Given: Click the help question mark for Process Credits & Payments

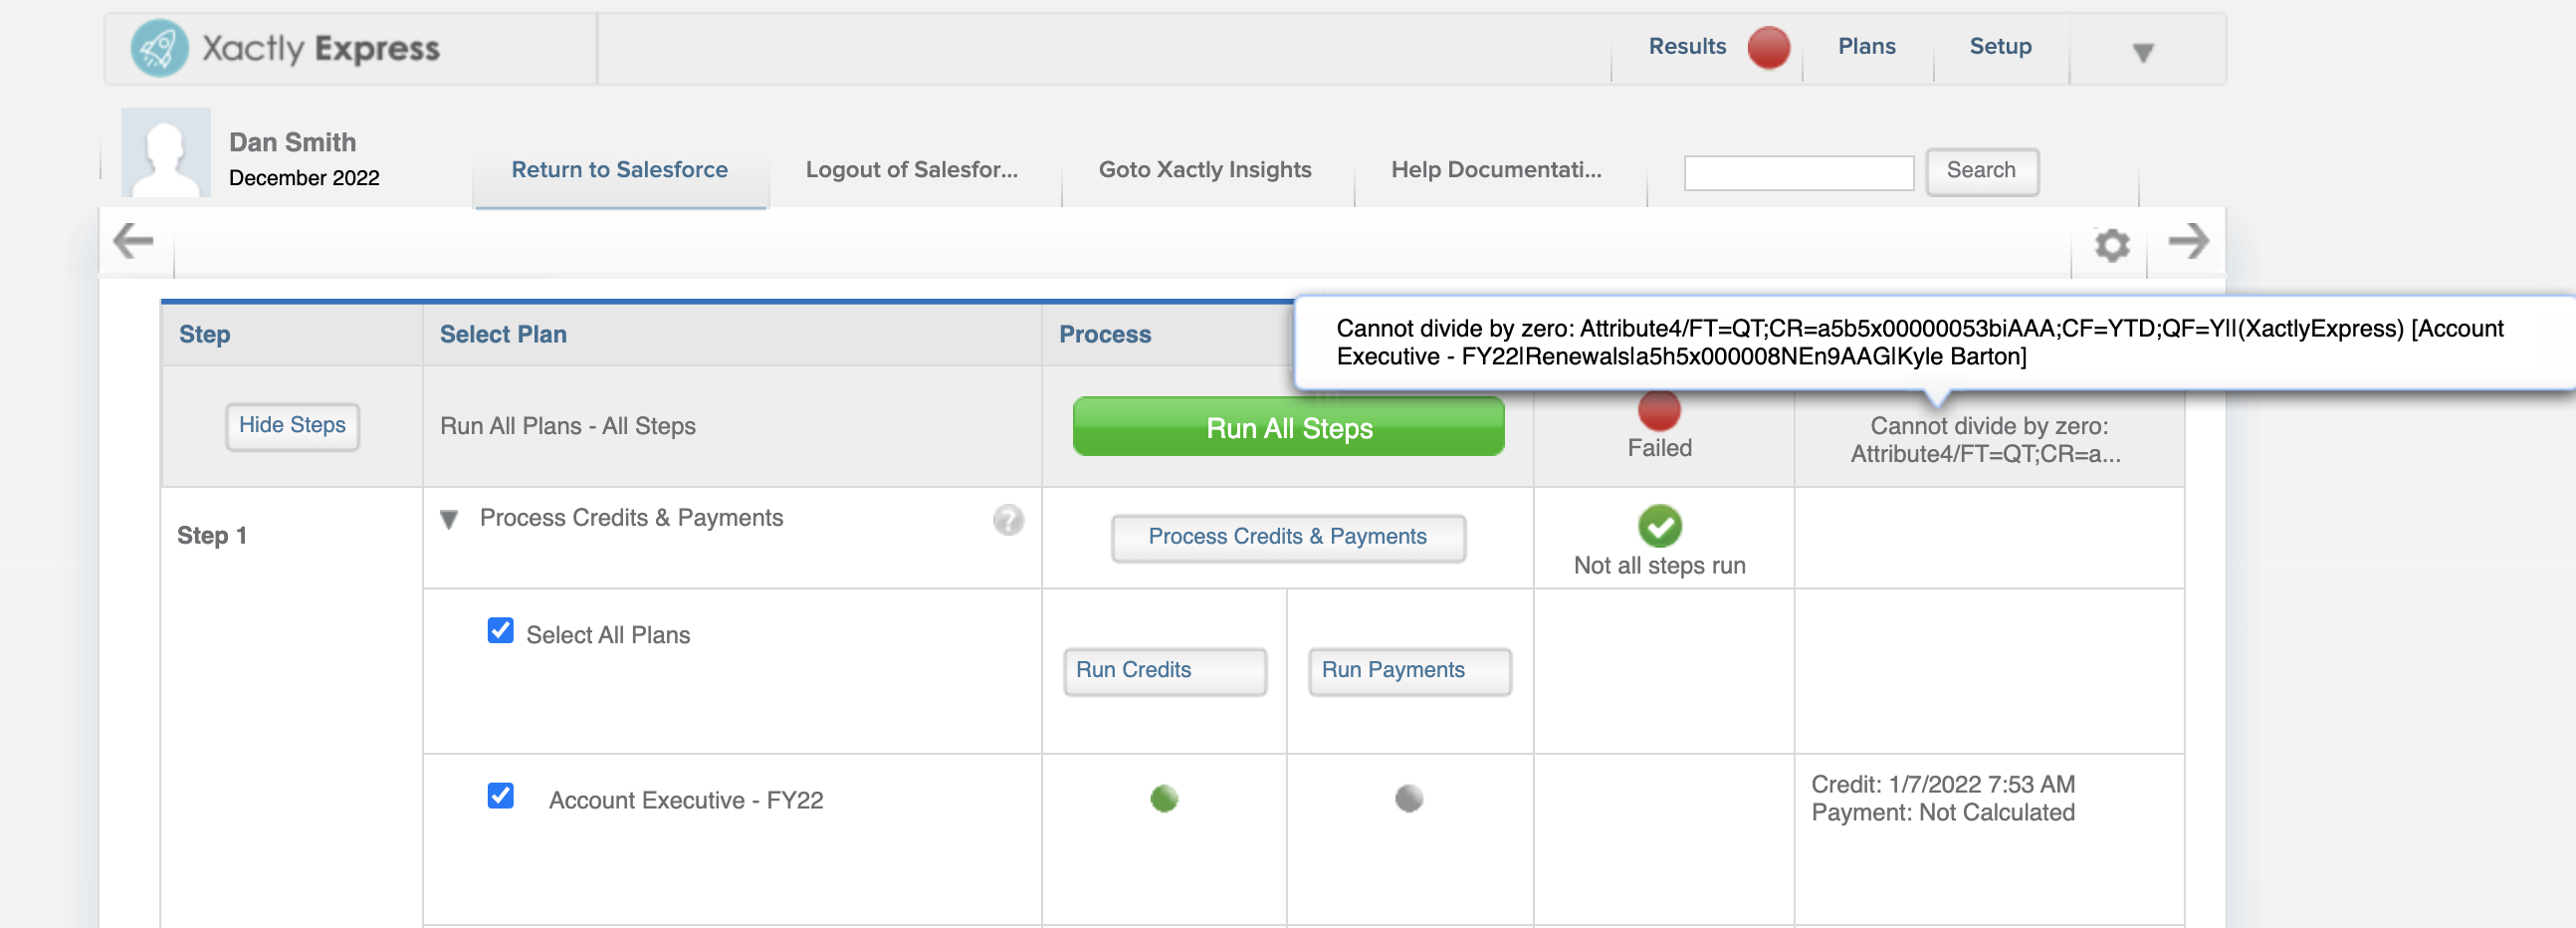Looking at the screenshot, I should 1008,520.
